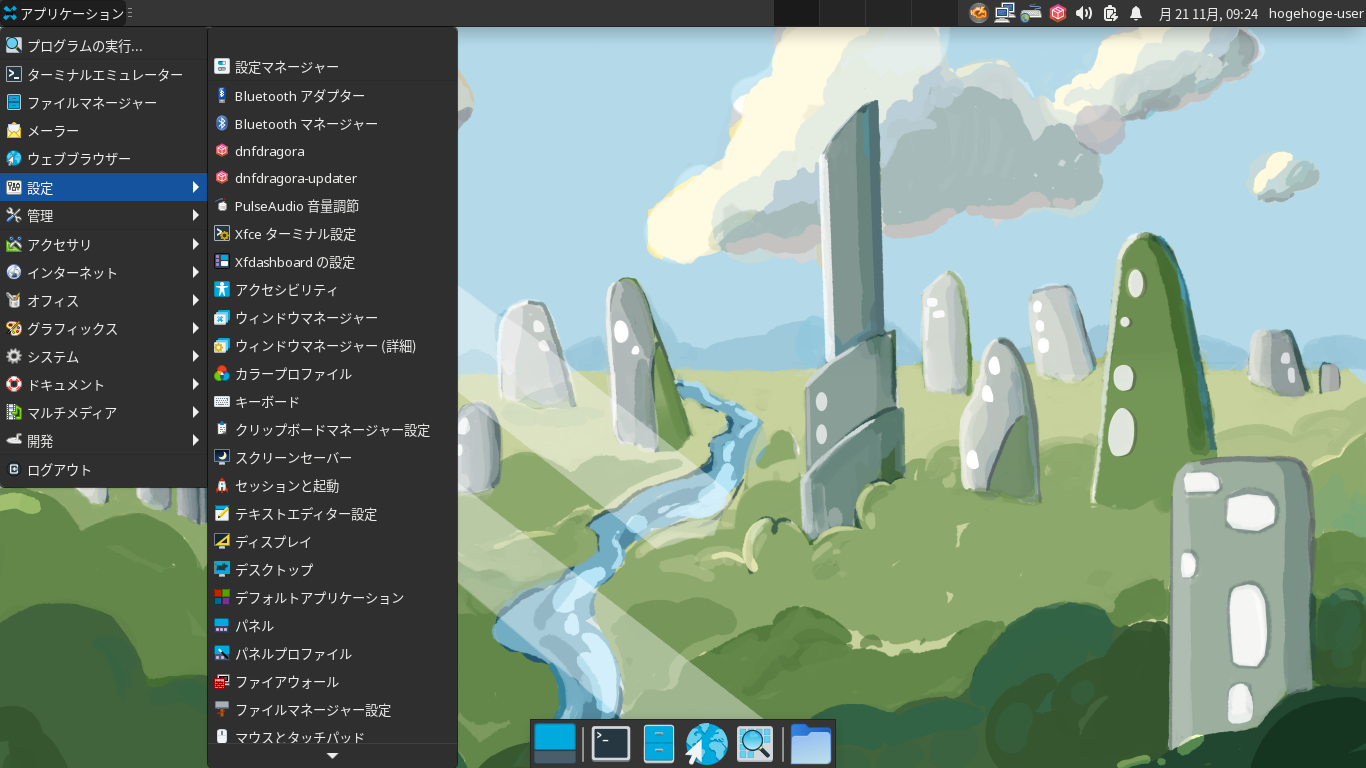Open パネルプロファイル

coord(332,654)
